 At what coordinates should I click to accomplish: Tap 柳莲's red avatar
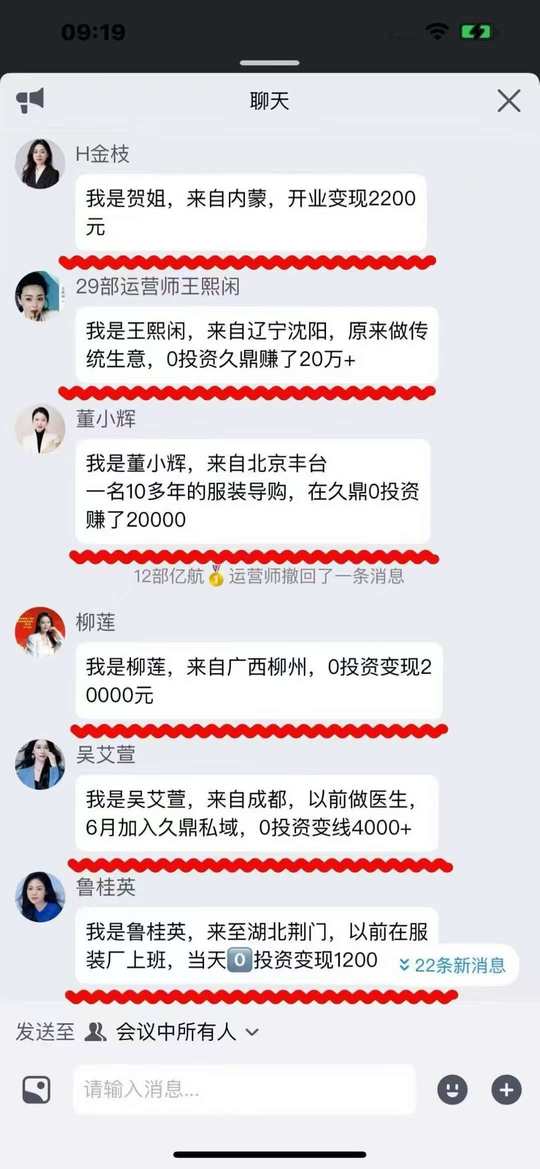[40, 631]
